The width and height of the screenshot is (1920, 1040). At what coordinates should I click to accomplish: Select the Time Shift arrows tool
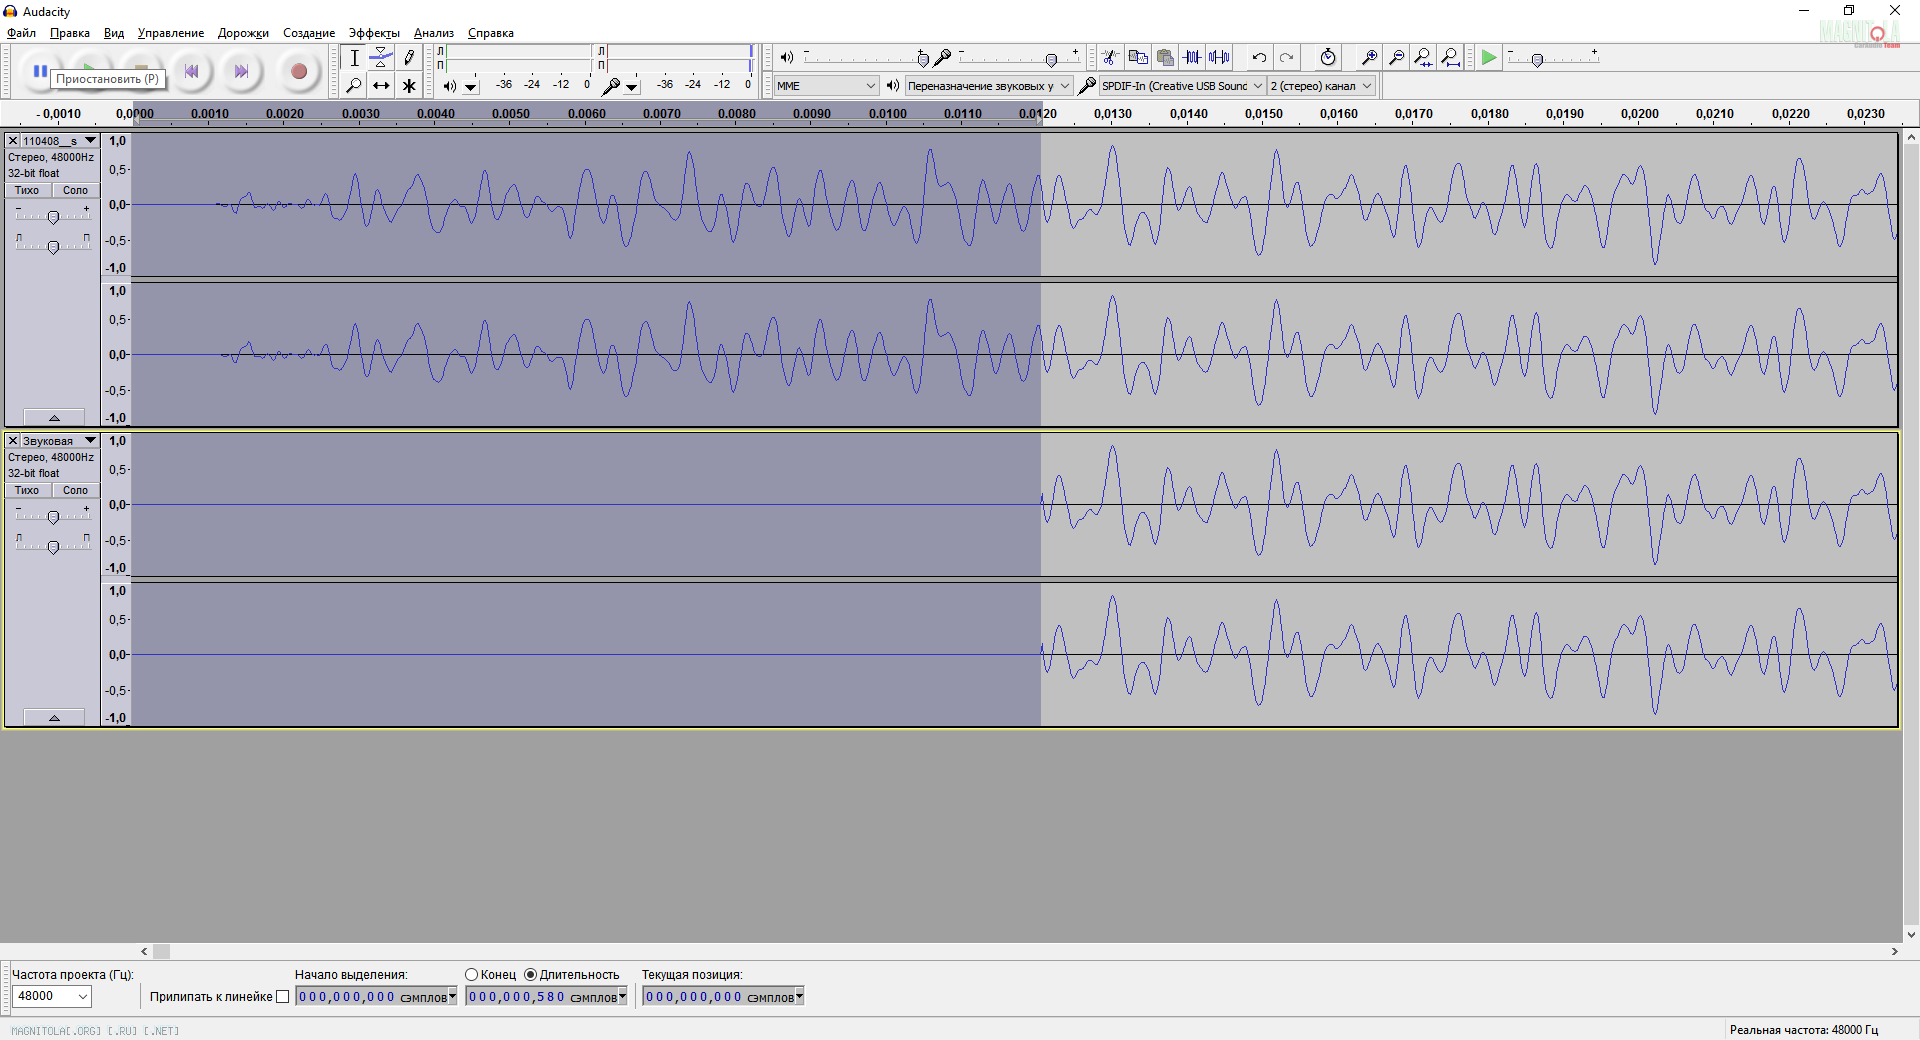tap(381, 86)
